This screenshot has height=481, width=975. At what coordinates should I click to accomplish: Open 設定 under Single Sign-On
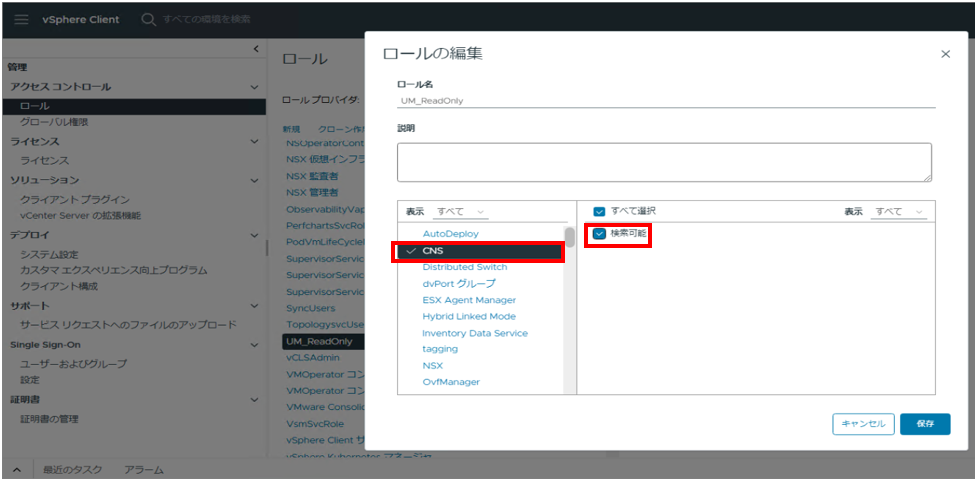30,380
